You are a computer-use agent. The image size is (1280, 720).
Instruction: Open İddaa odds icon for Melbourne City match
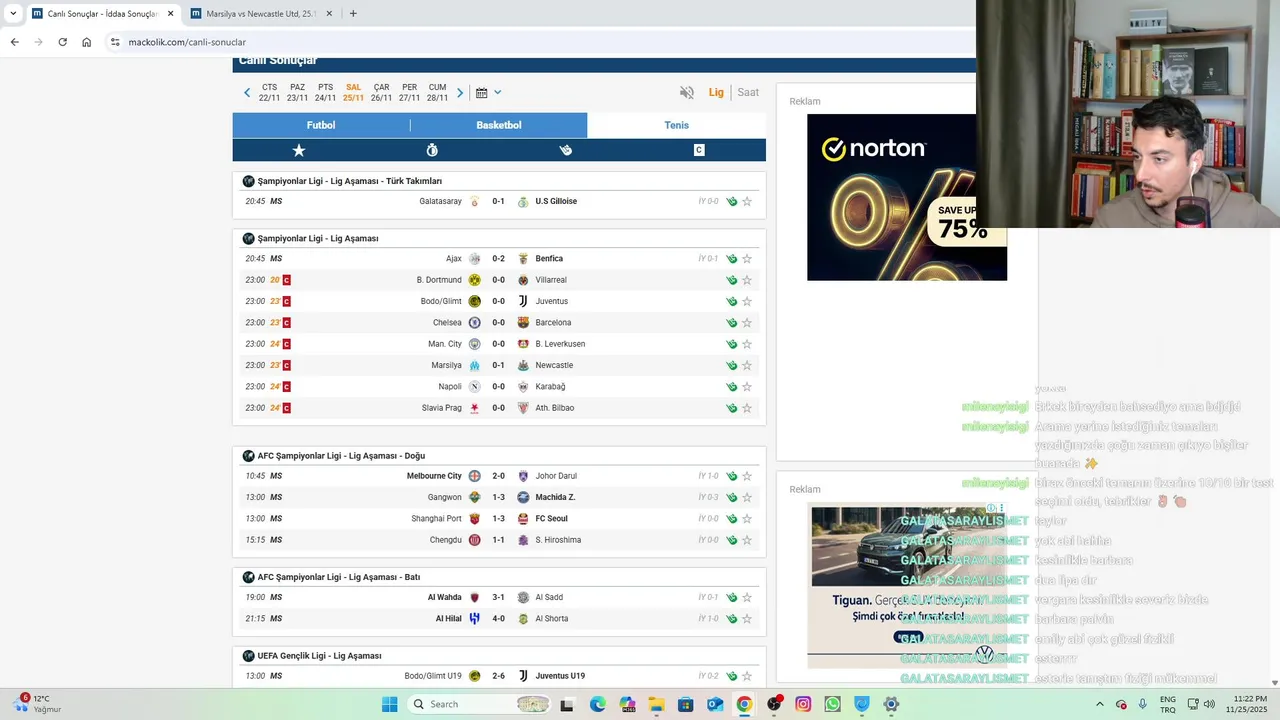tap(732, 476)
